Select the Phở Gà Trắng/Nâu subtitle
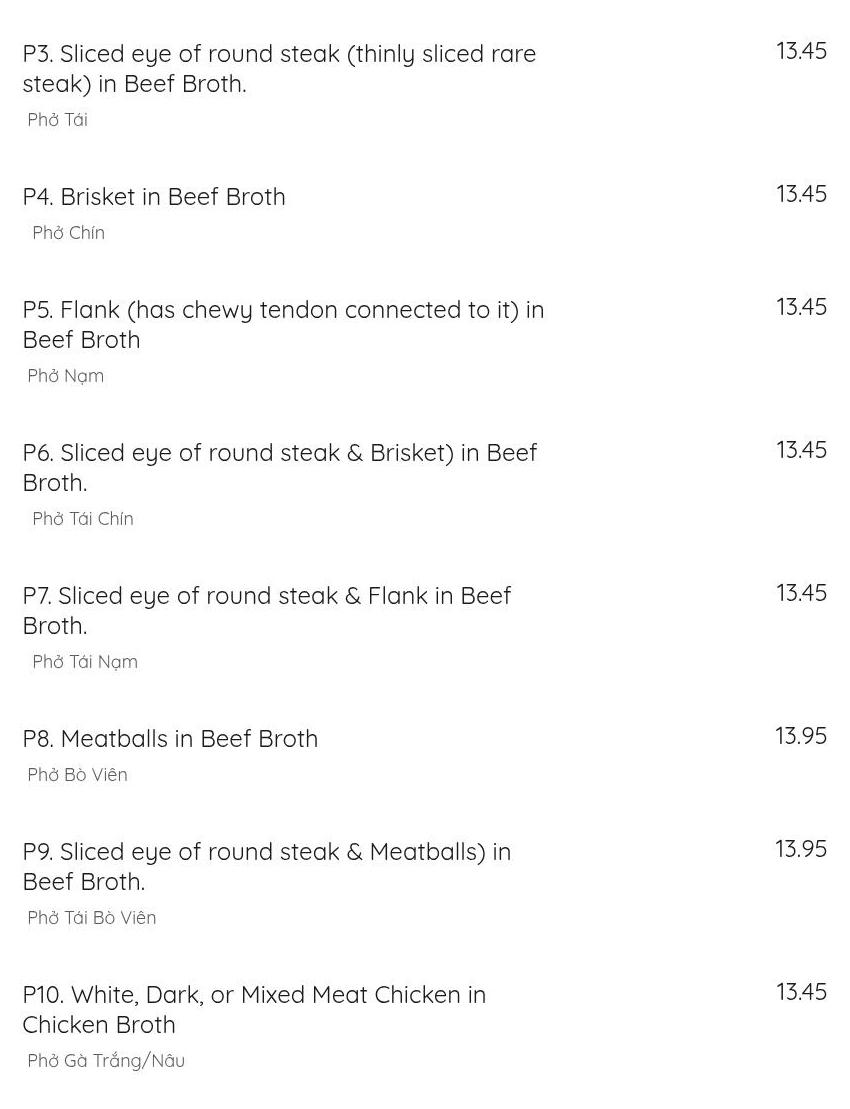 click(106, 1060)
